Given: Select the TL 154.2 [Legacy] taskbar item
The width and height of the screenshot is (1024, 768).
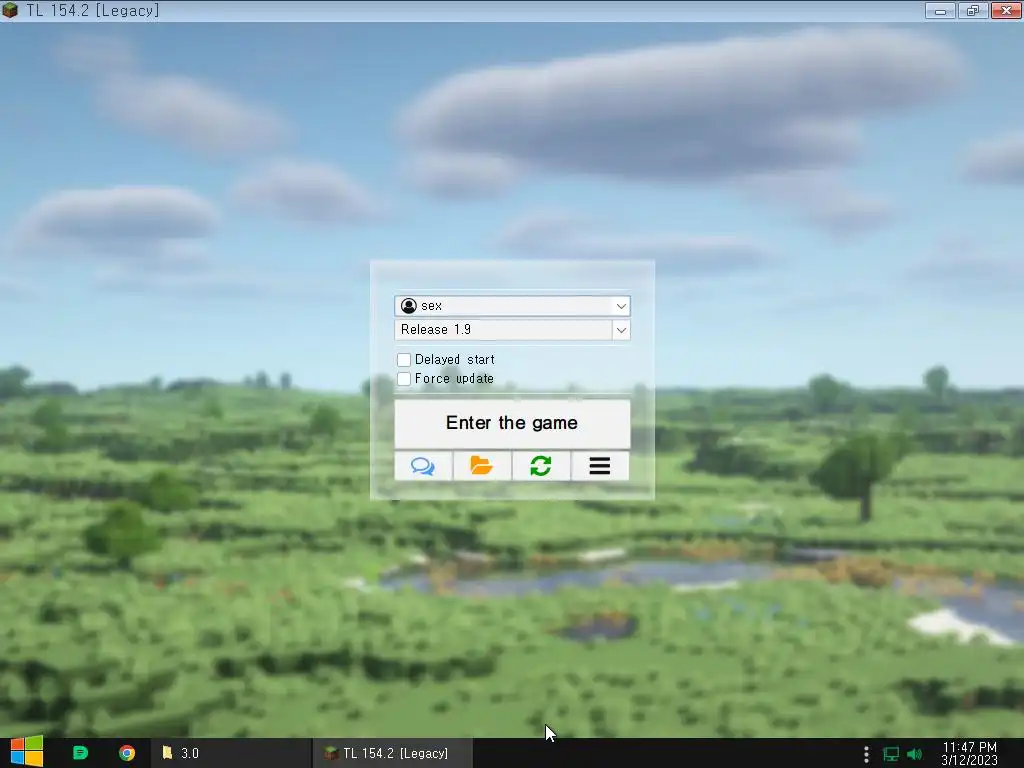Looking at the screenshot, I should [392, 753].
